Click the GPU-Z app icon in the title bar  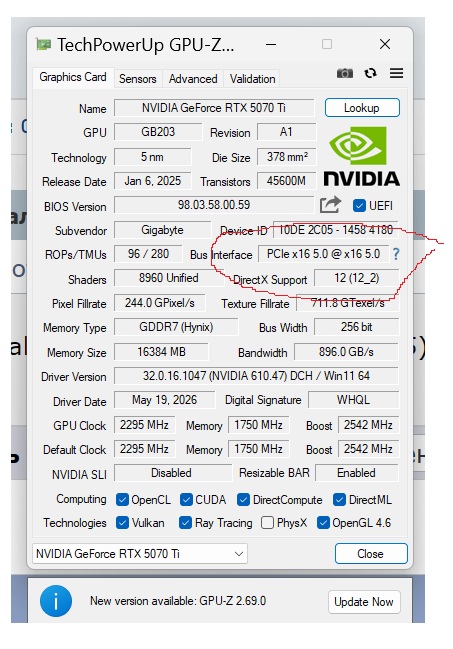coord(43,44)
